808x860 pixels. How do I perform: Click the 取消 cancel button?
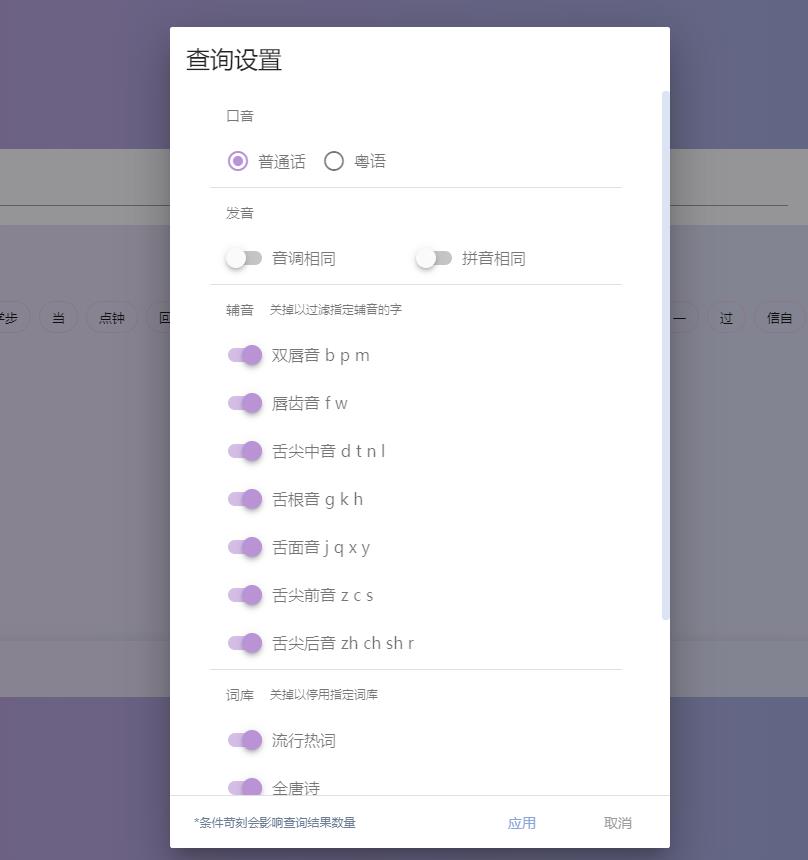click(x=617, y=822)
